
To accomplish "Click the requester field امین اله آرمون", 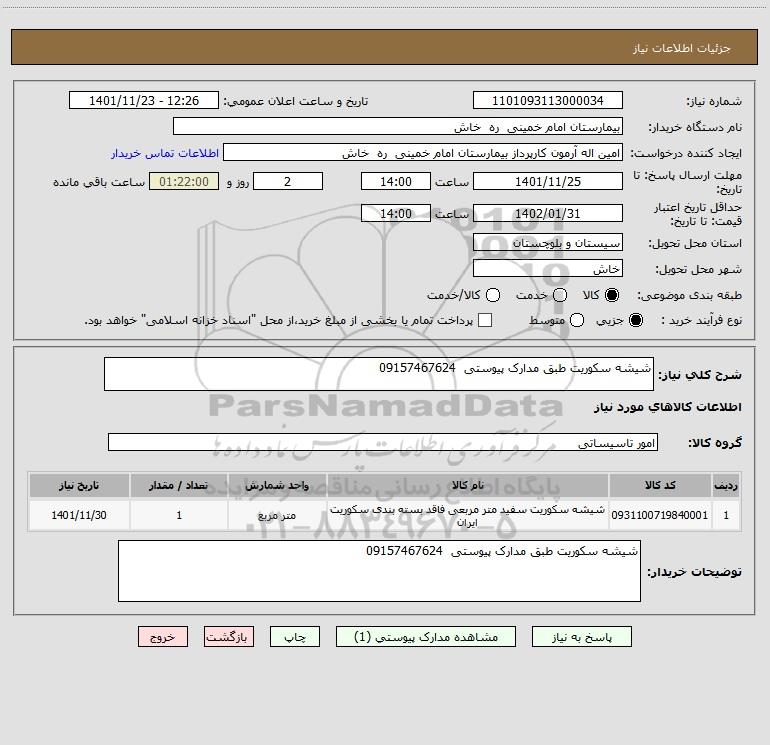I will 423,152.
